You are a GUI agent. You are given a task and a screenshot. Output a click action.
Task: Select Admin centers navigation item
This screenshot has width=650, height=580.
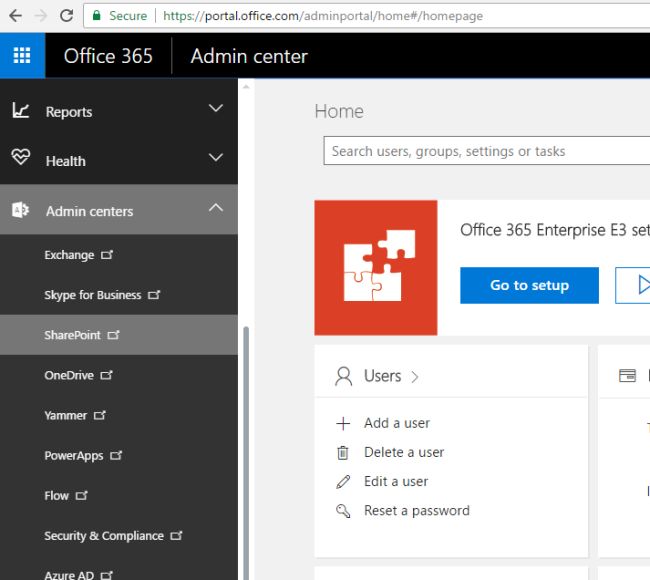pyautogui.click(x=119, y=209)
